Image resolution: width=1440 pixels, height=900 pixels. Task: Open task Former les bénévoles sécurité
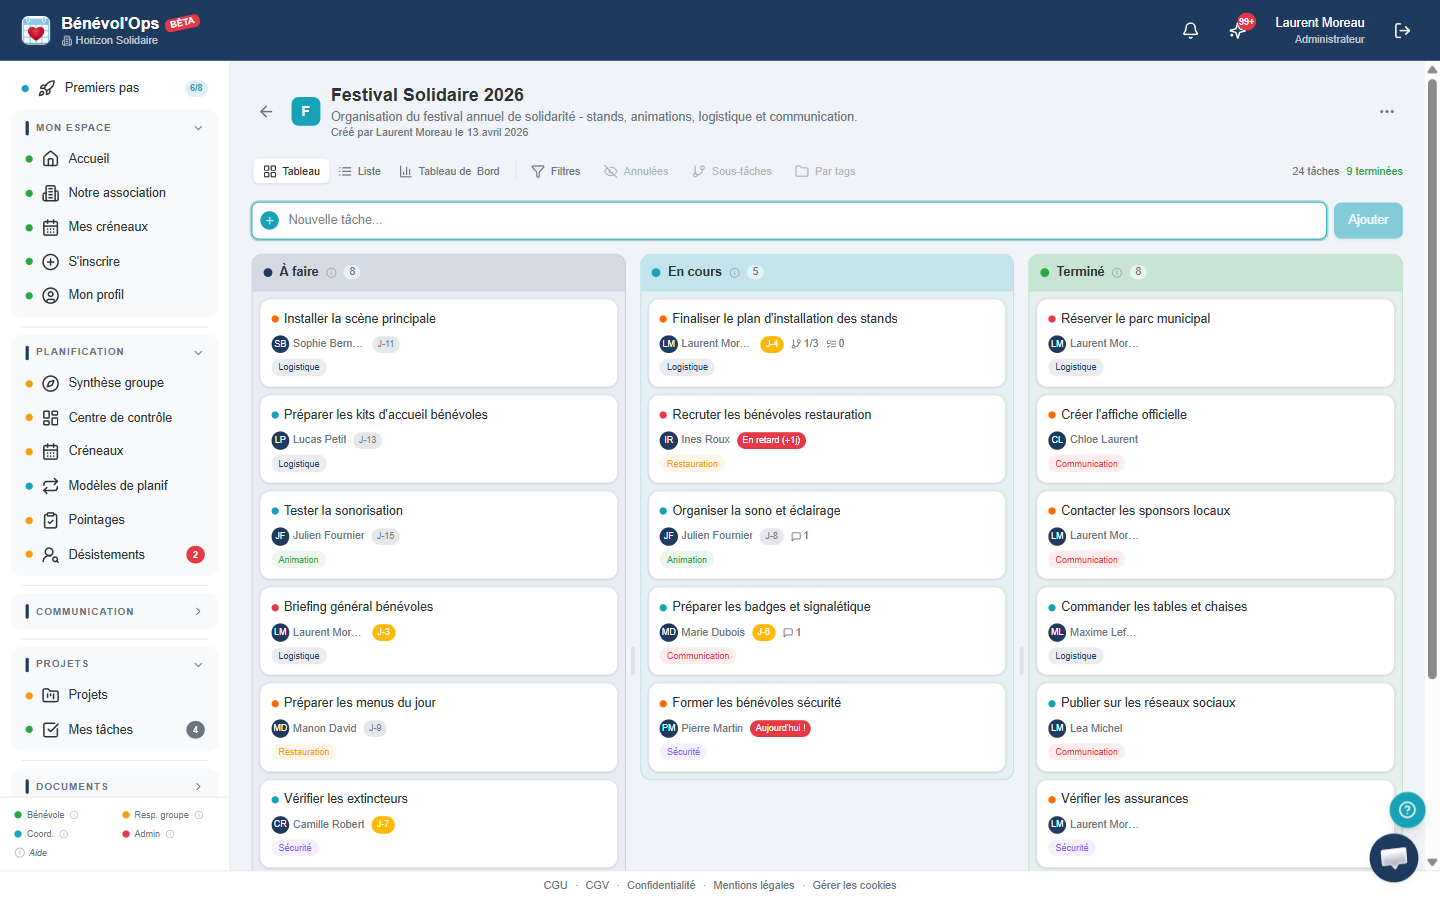827,727
